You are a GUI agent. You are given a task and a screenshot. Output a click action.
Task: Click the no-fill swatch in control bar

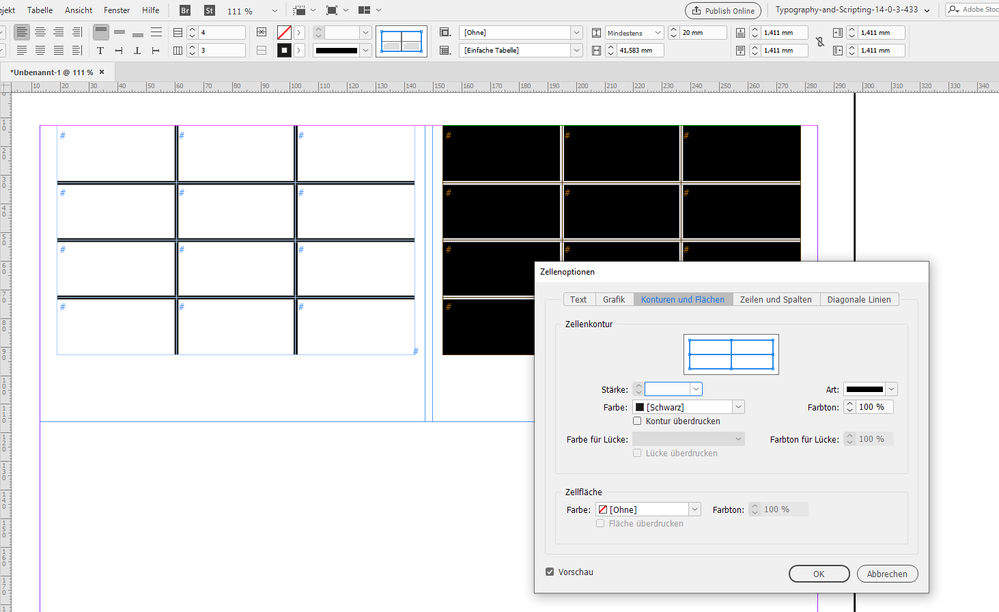coord(284,32)
